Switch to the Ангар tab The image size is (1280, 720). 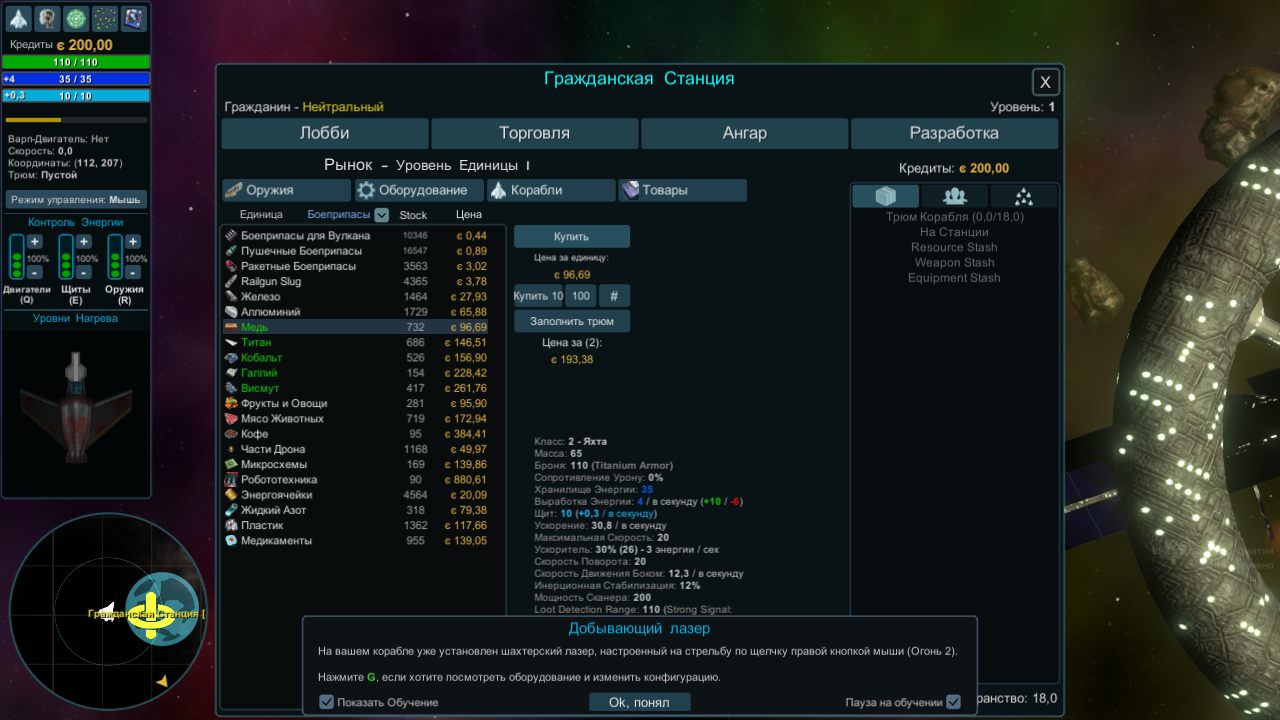(744, 133)
